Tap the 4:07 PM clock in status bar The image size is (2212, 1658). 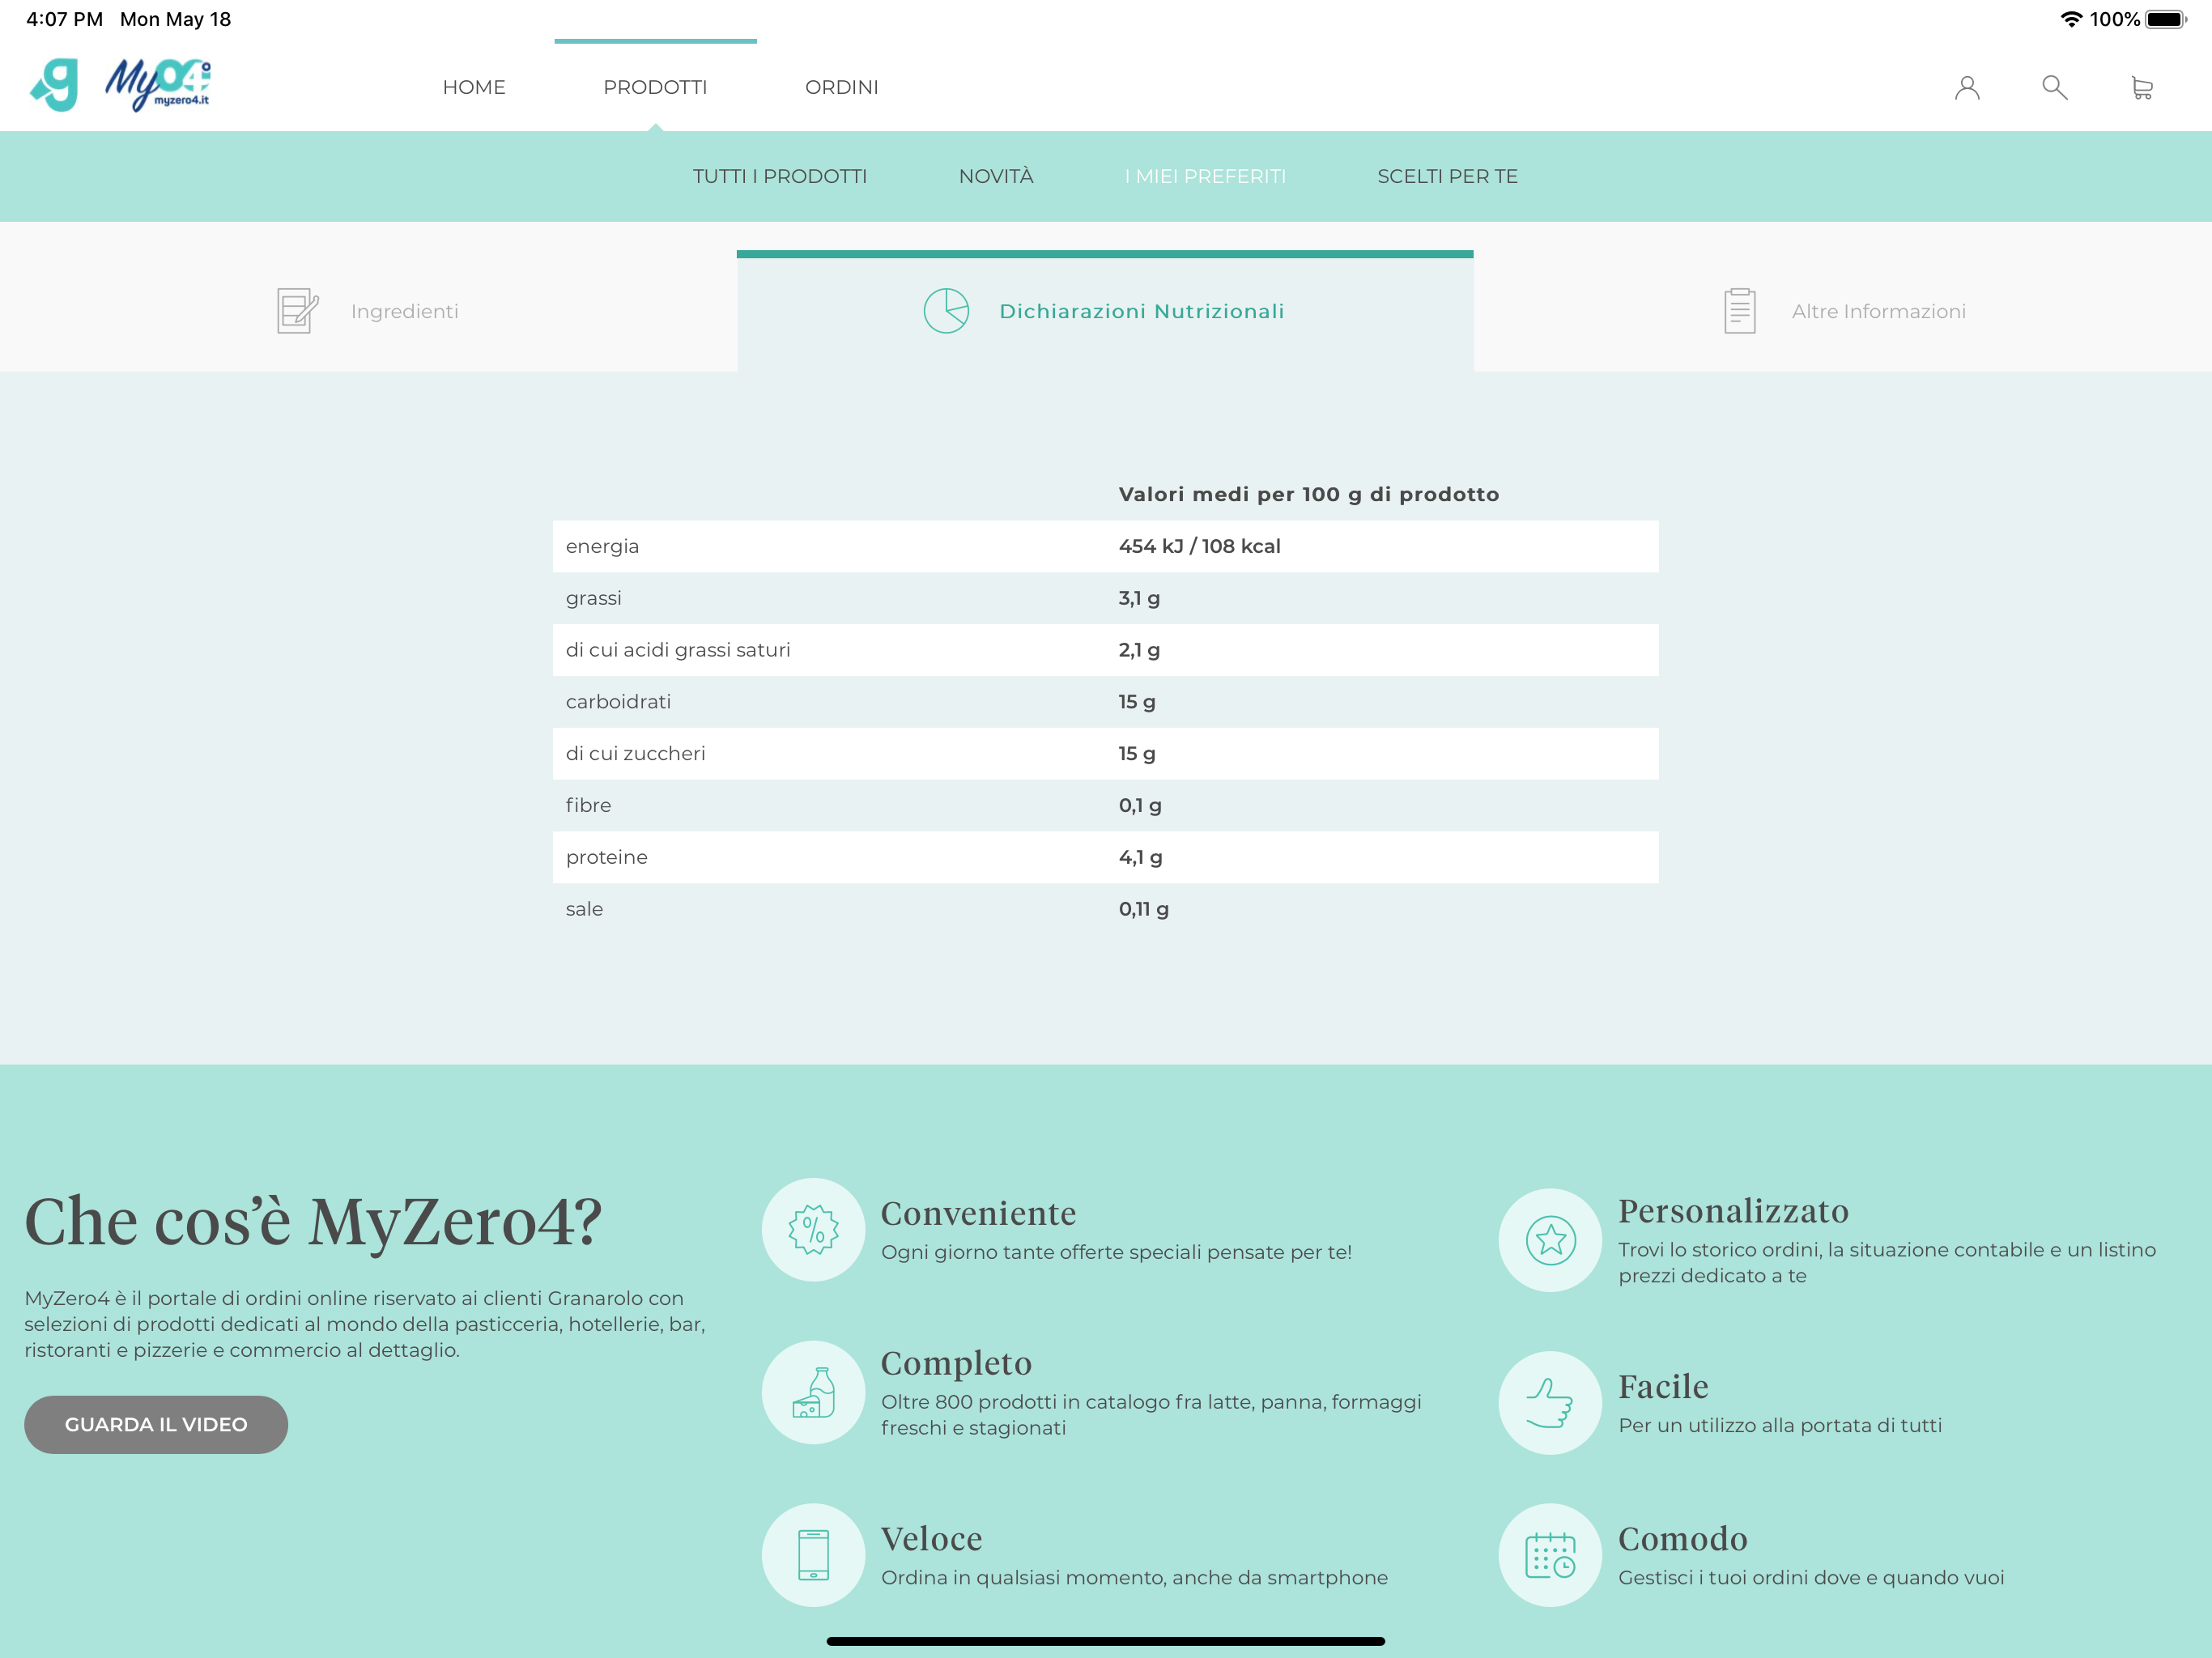(x=65, y=19)
